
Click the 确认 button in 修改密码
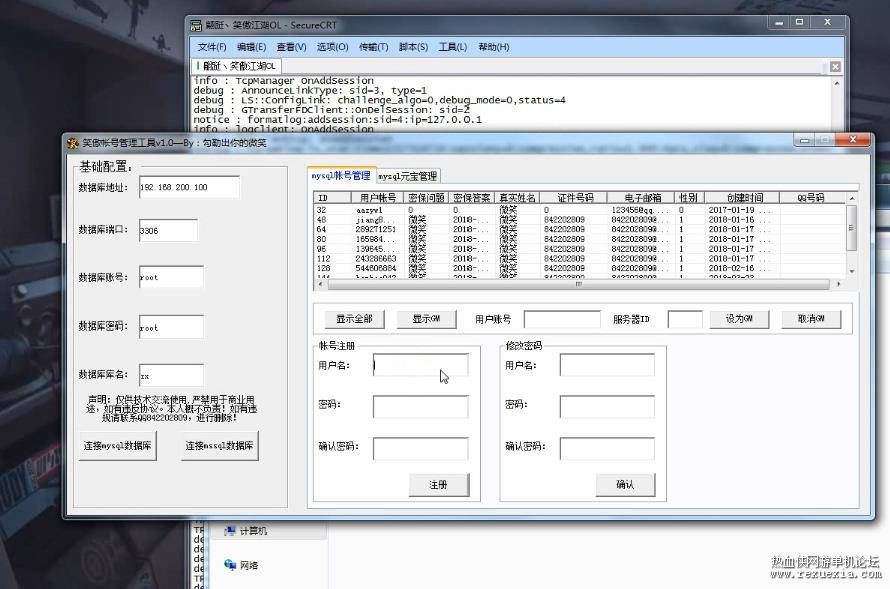[625, 485]
